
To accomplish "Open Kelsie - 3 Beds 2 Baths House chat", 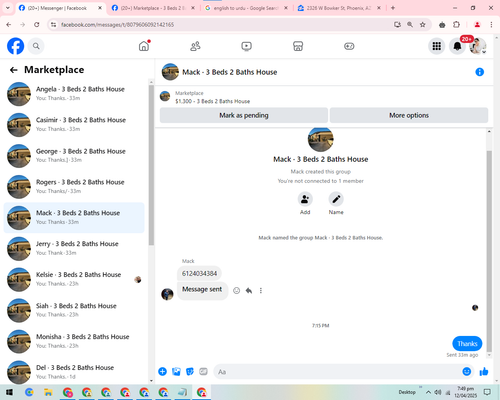I will [74, 279].
